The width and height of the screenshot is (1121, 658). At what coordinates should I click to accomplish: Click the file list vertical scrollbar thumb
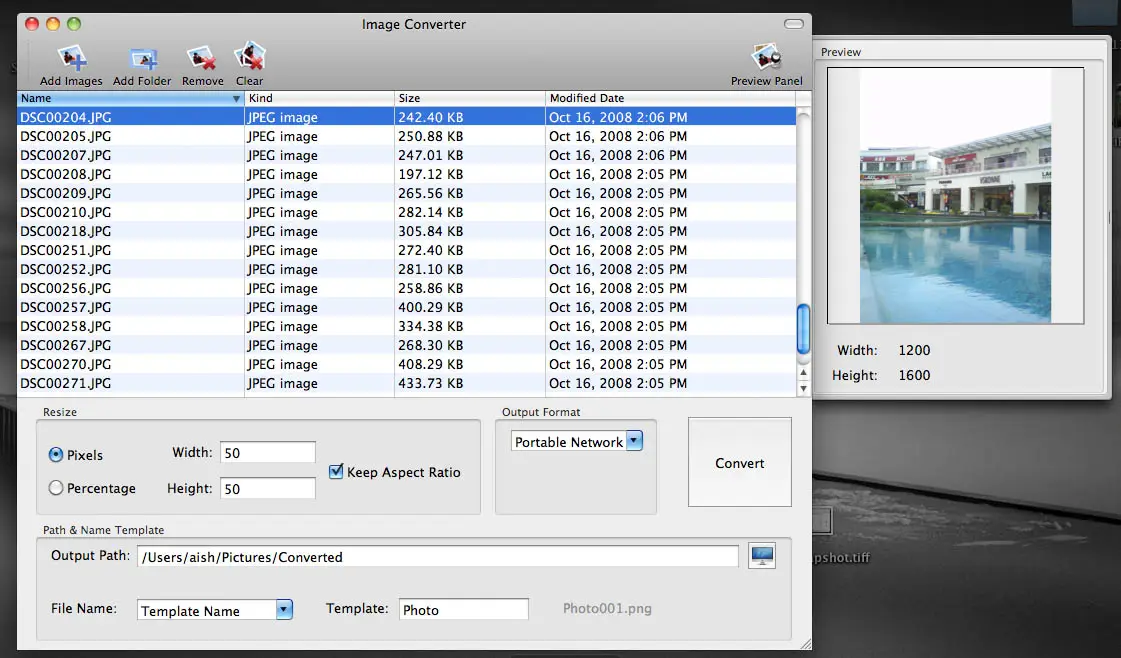click(804, 328)
